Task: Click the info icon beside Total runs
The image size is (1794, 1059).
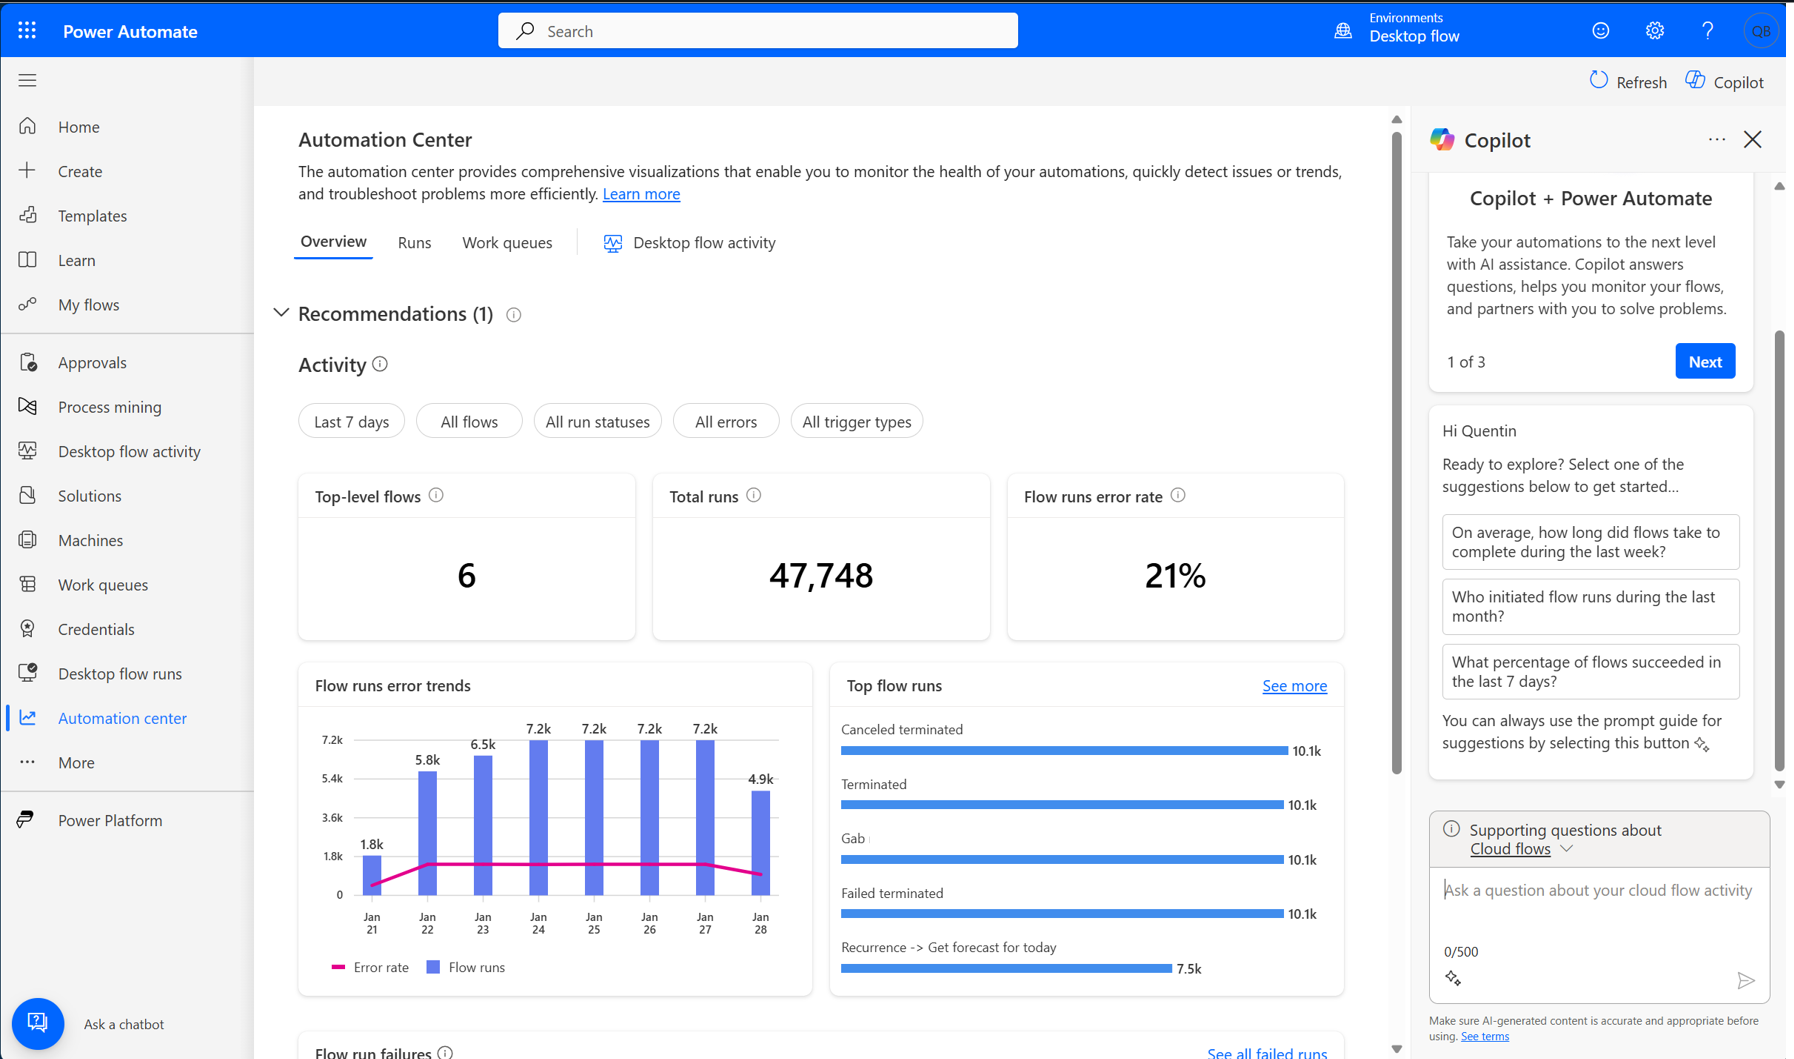Action: click(754, 496)
